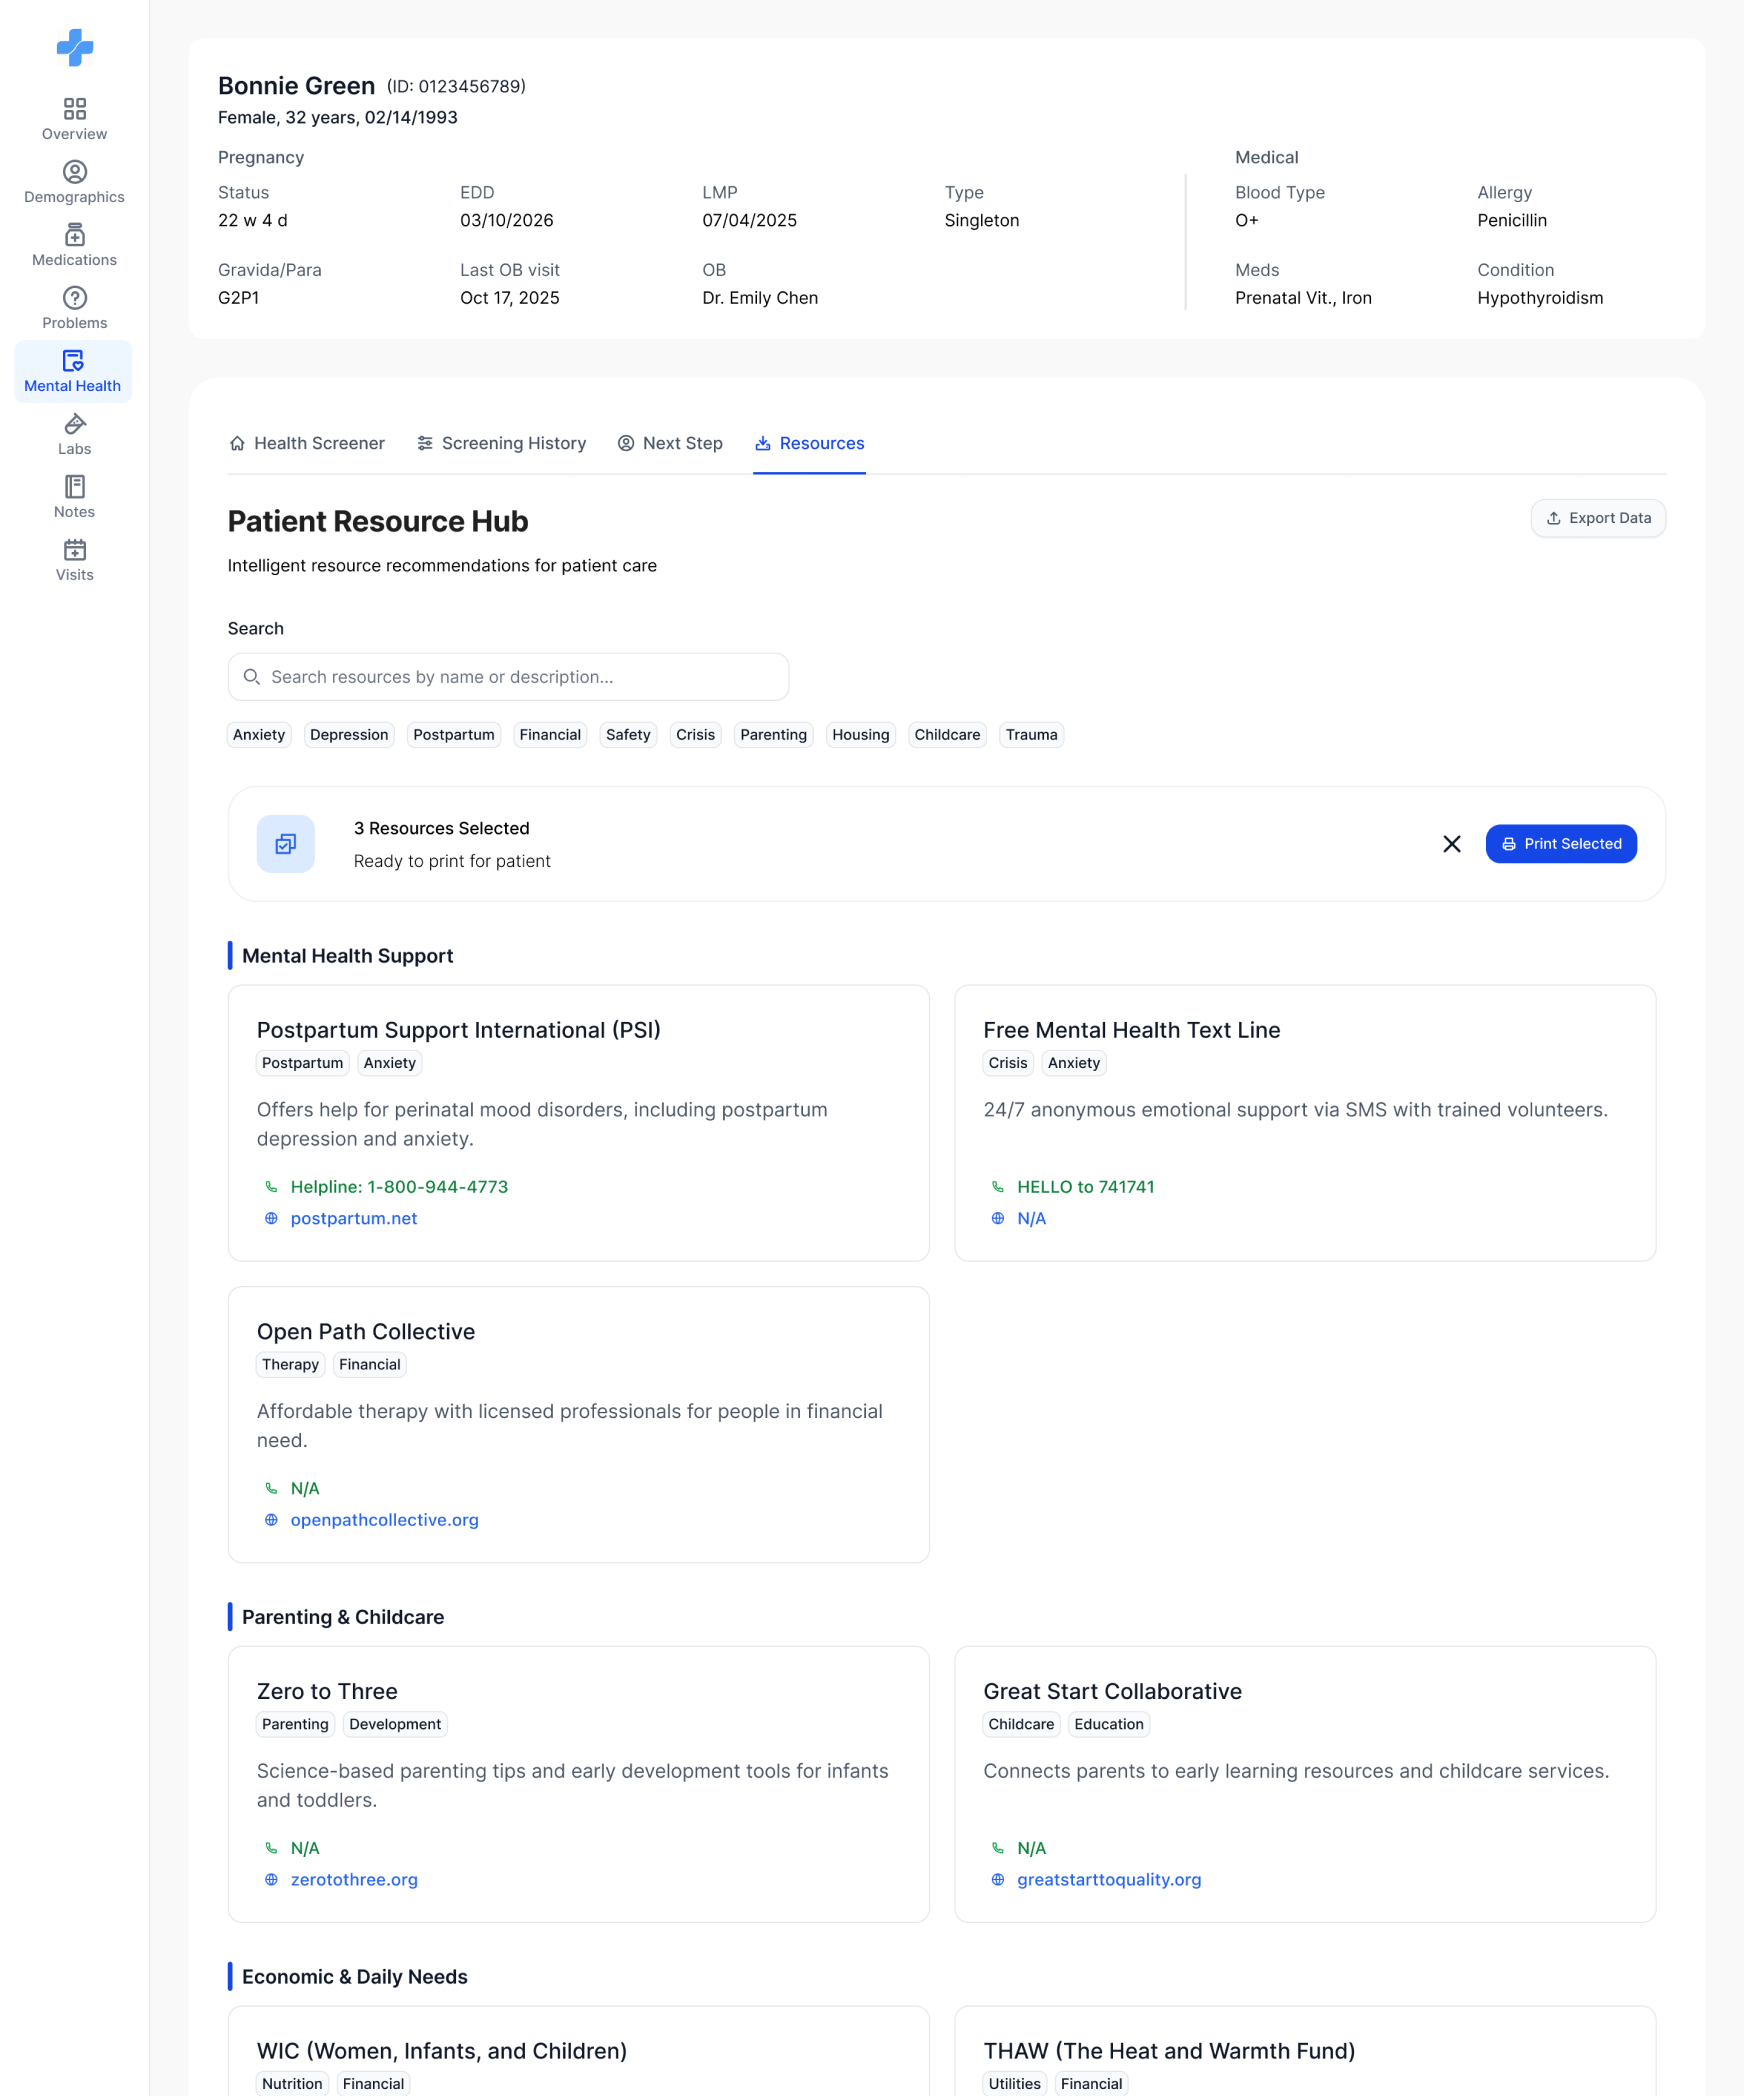Open the Labs sidebar section
The width and height of the screenshot is (1744, 2096).
coord(74,434)
